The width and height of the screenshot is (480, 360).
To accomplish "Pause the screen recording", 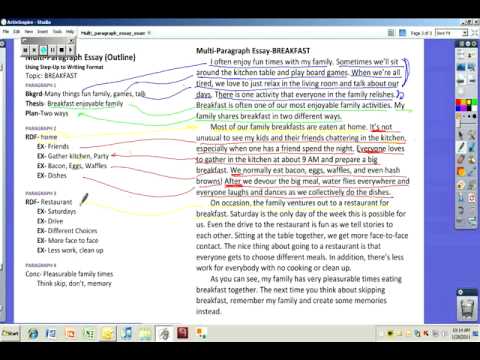I will click(53, 50).
